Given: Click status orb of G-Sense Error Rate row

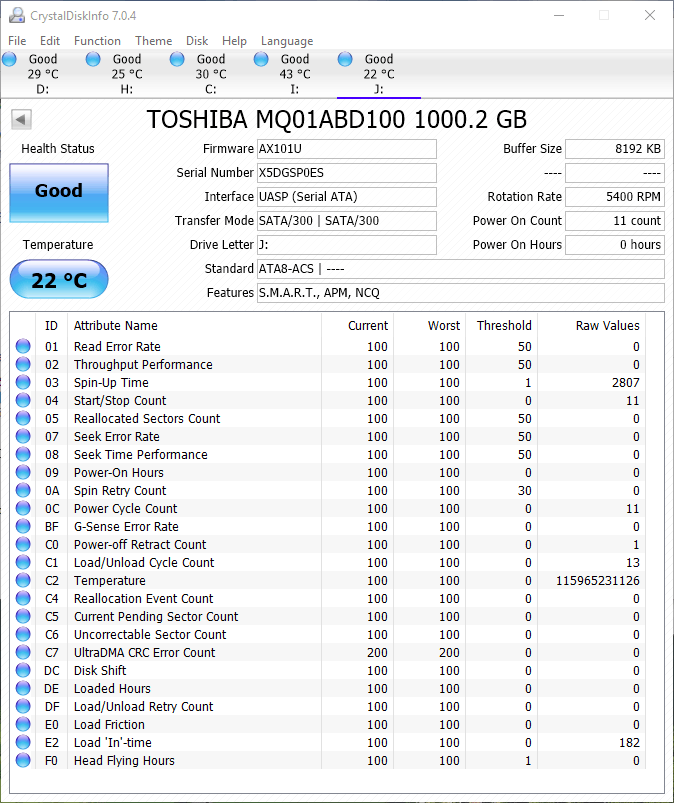Looking at the screenshot, I should point(23,526).
